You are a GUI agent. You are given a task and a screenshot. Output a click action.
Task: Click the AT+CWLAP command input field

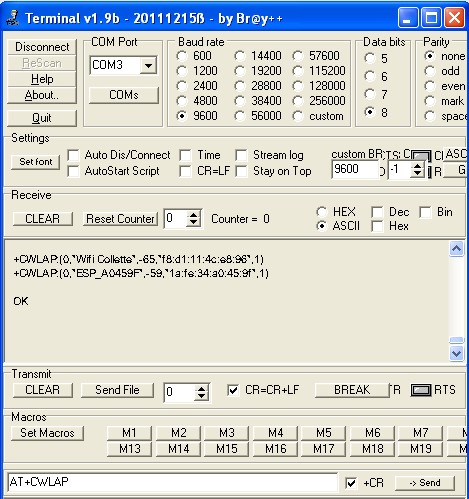click(x=173, y=482)
